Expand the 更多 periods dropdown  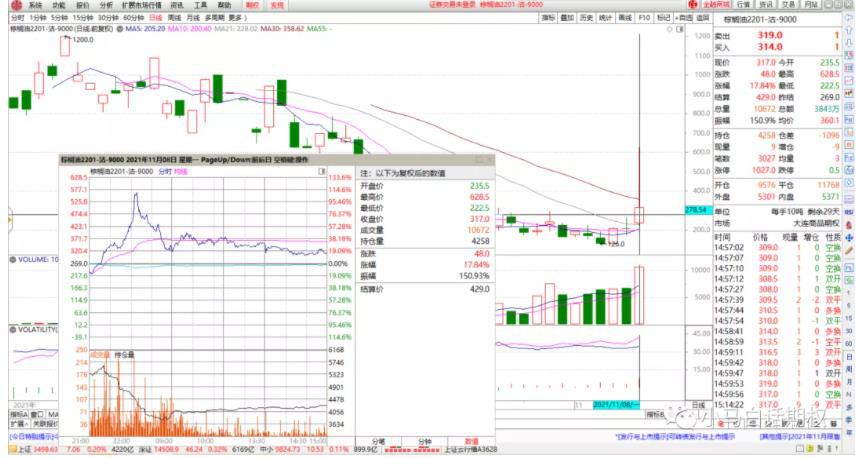tap(236, 18)
